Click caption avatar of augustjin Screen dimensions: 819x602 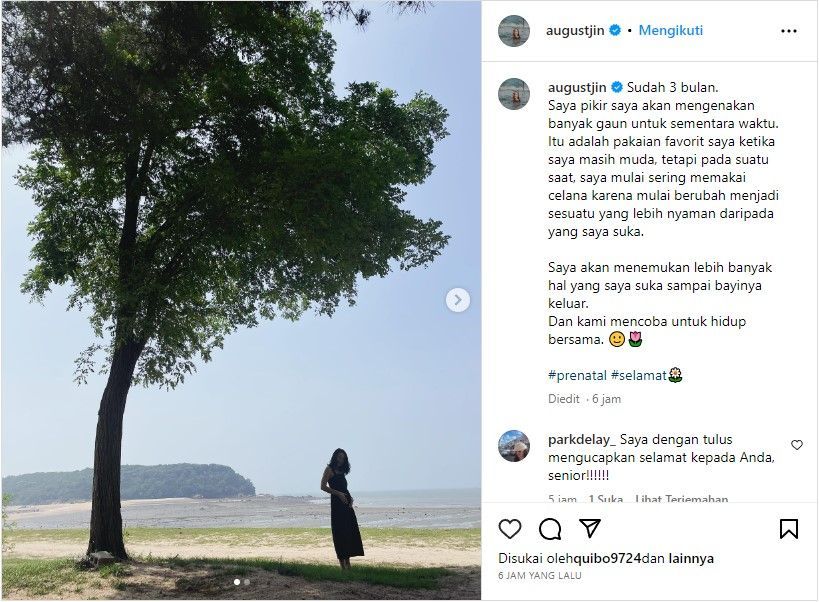tap(514, 93)
